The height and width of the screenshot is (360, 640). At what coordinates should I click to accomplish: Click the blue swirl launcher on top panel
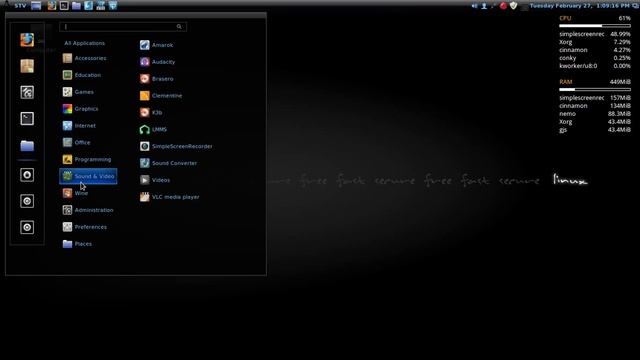click(x=89, y=6)
